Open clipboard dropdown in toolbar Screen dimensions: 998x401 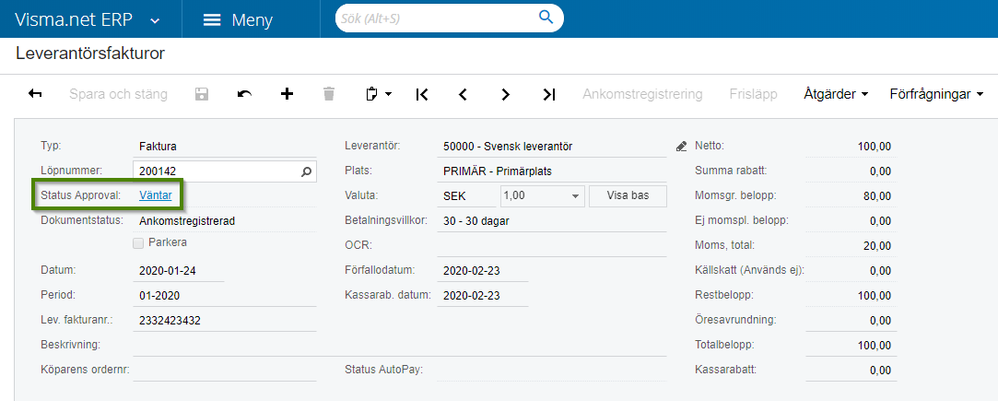[x=378, y=94]
